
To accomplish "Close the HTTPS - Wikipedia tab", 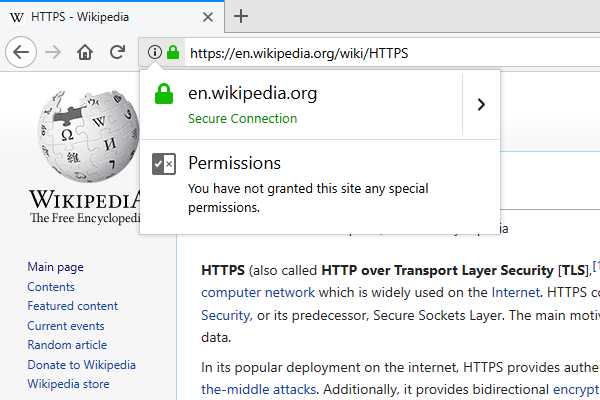I will click(x=205, y=17).
